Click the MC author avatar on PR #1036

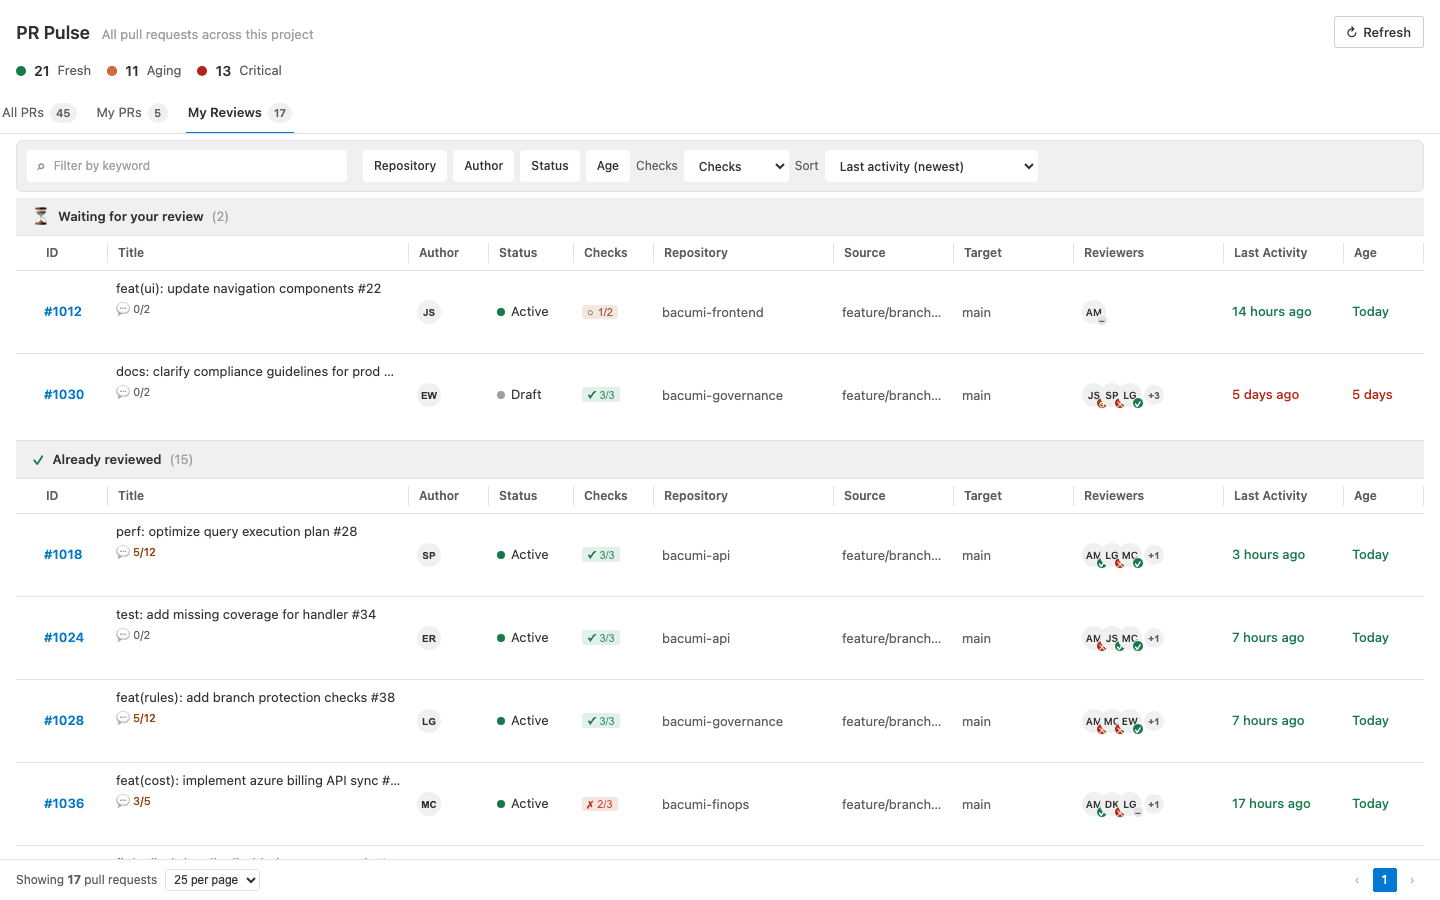point(429,804)
